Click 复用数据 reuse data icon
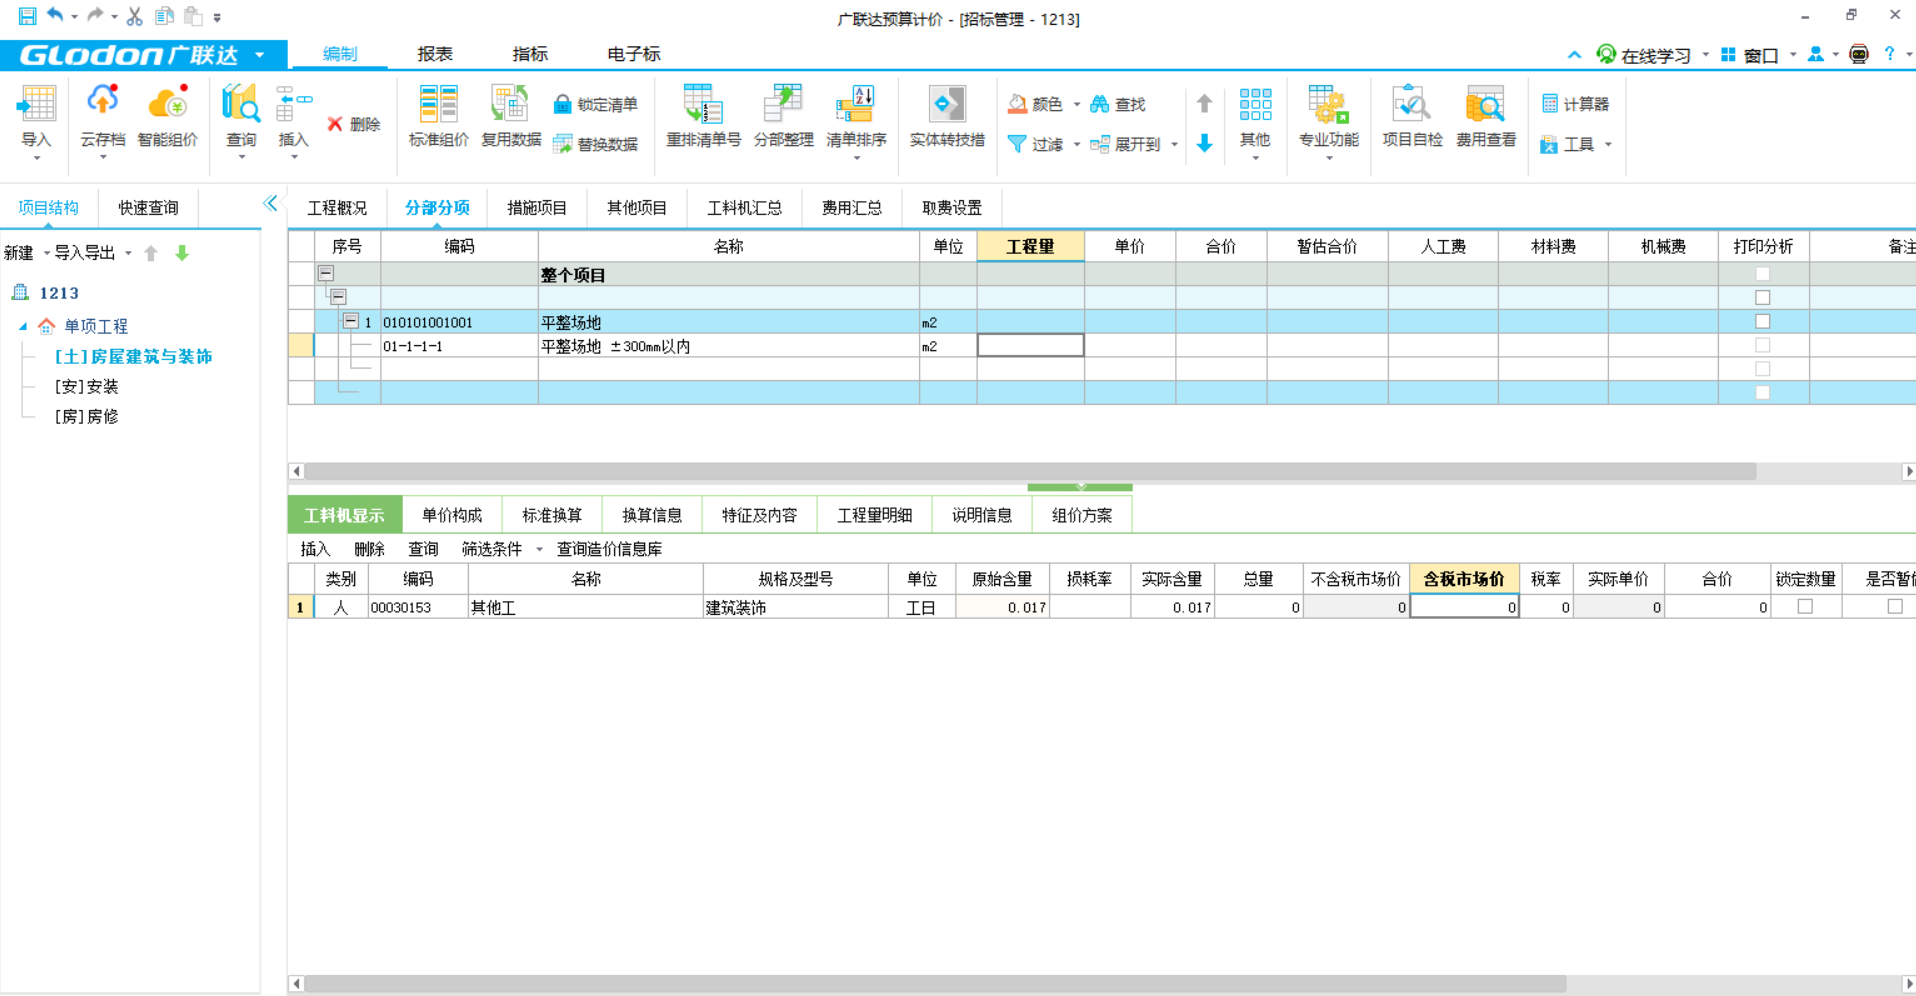 pyautogui.click(x=510, y=104)
